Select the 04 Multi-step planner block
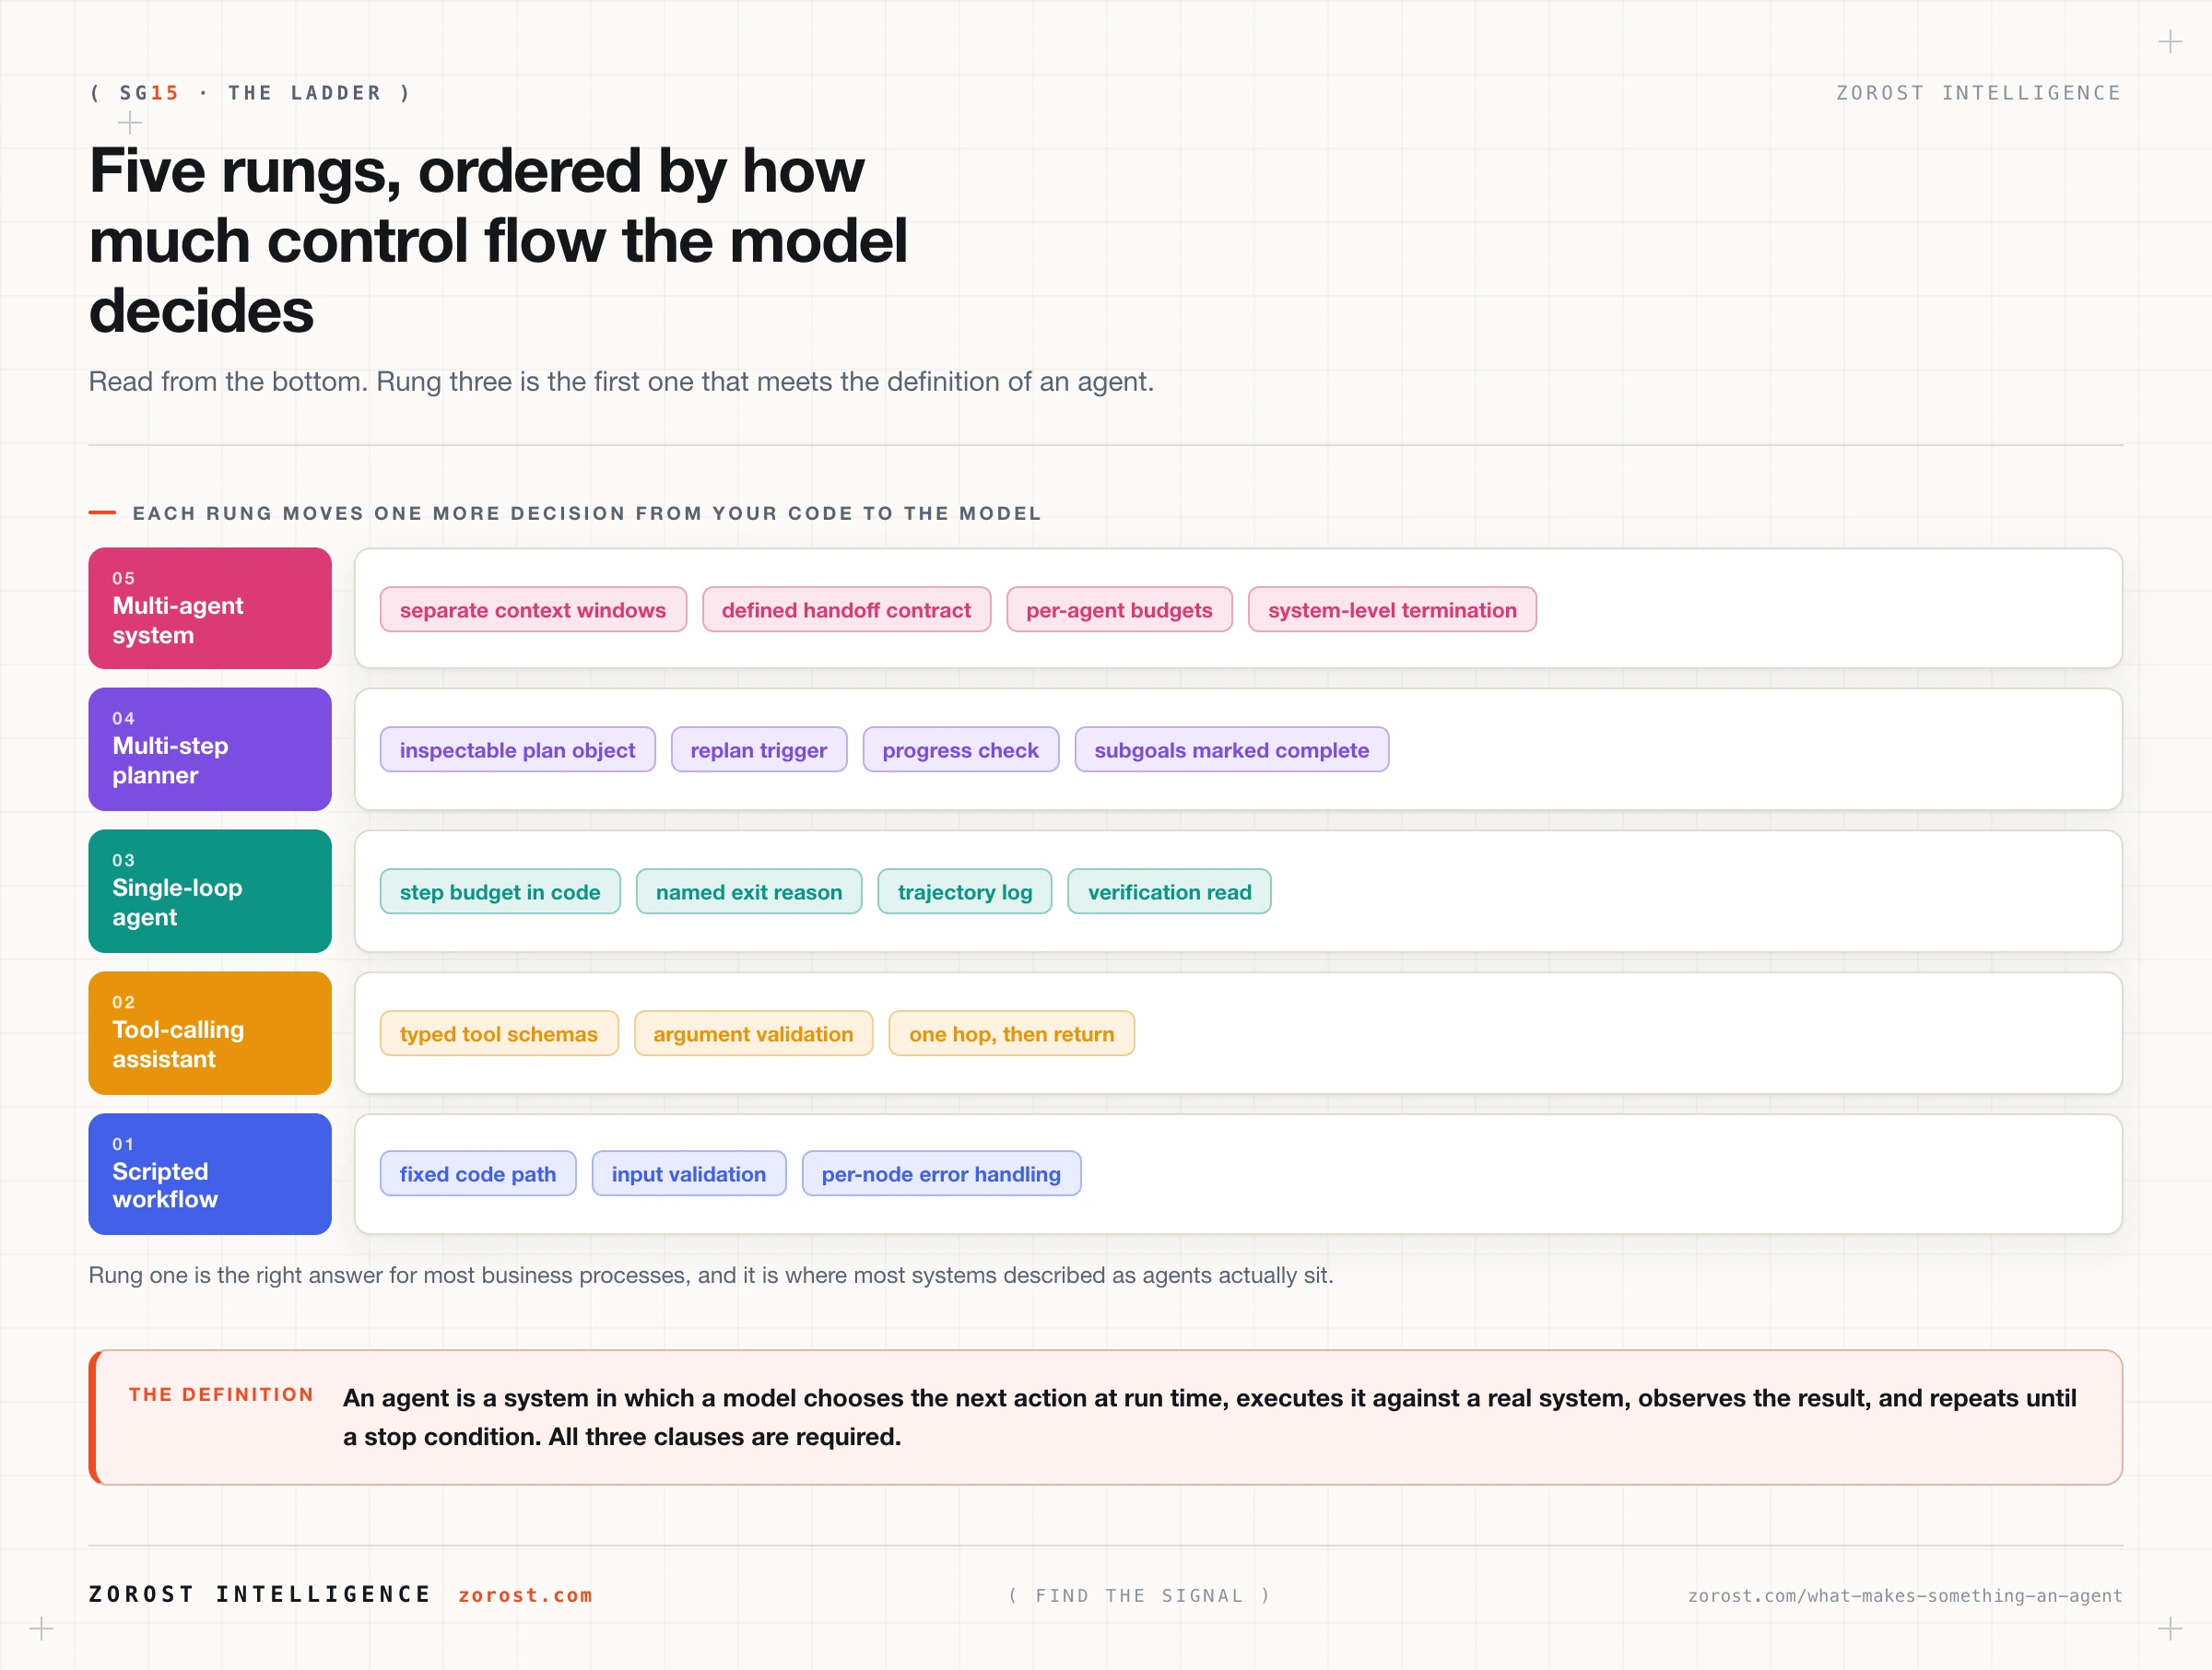The width and height of the screenshot is (2212, 1670). pyautogui.click(x=210, y=749)
